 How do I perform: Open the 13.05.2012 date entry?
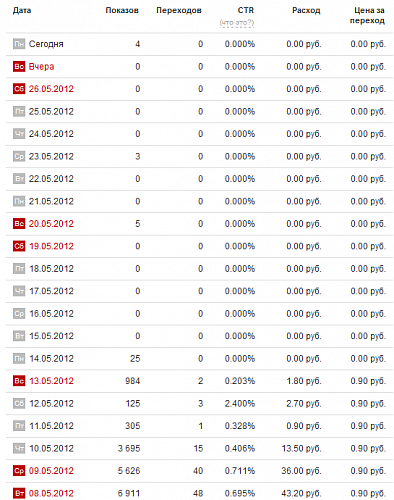click(x=51, y=381)
